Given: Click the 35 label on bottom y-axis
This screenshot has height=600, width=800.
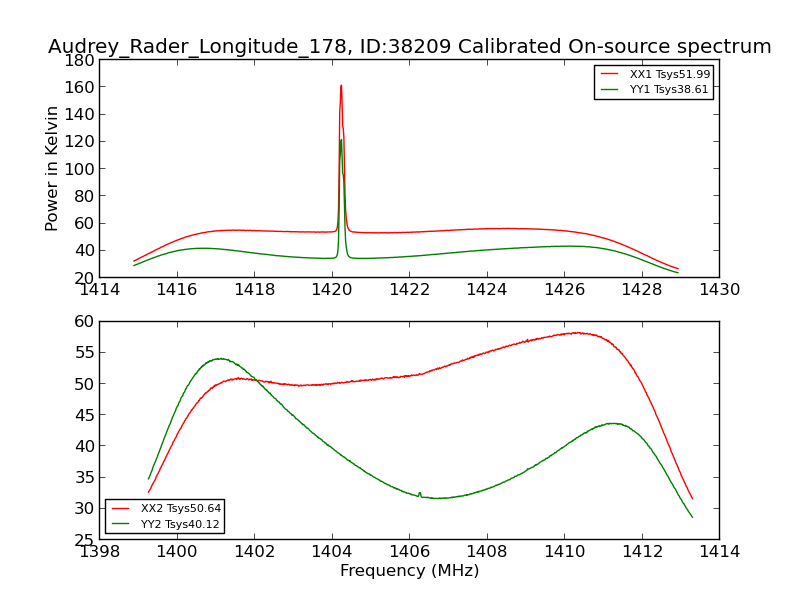Looking at the screenshot, I should (x=84, y=478).
